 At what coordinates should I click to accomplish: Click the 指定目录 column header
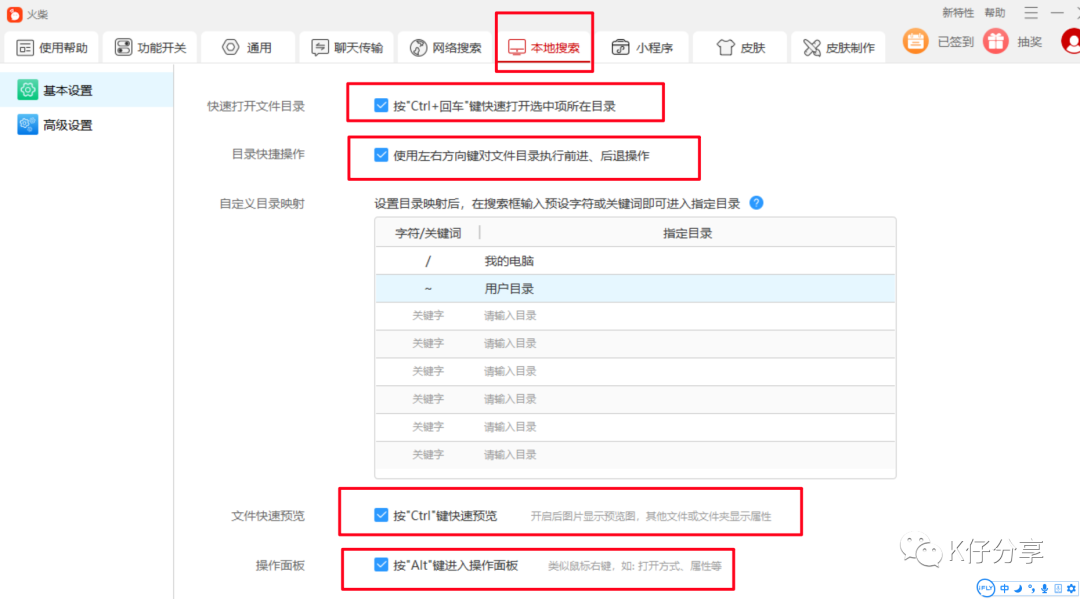687,233
